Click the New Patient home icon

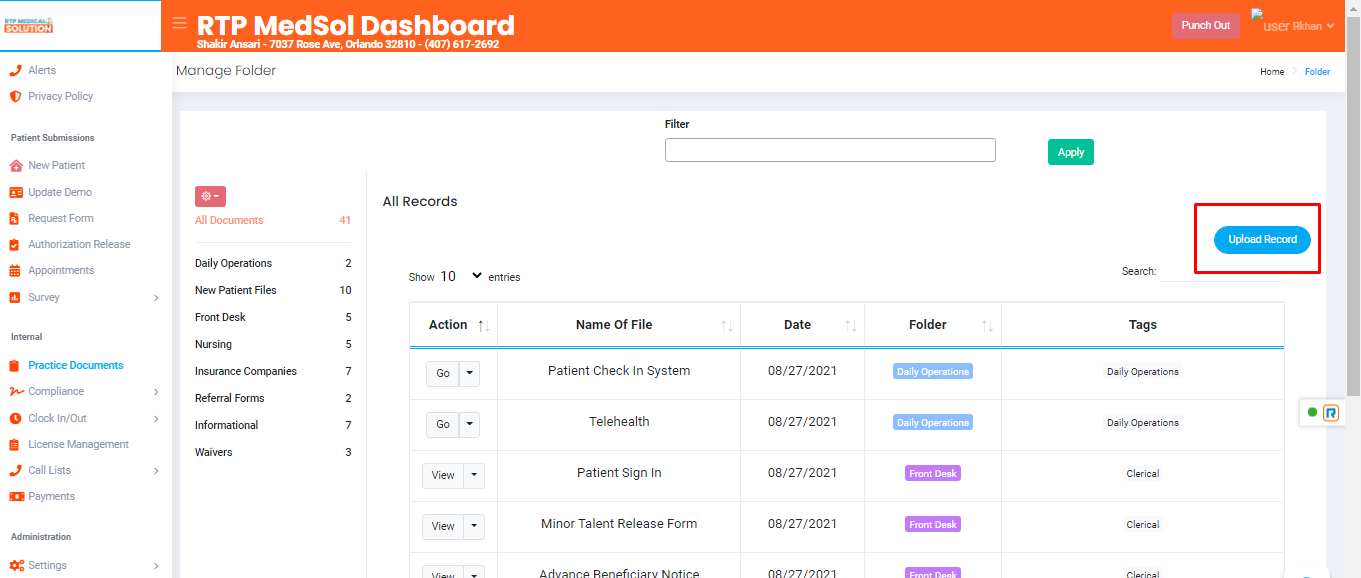tap(15, 165)
